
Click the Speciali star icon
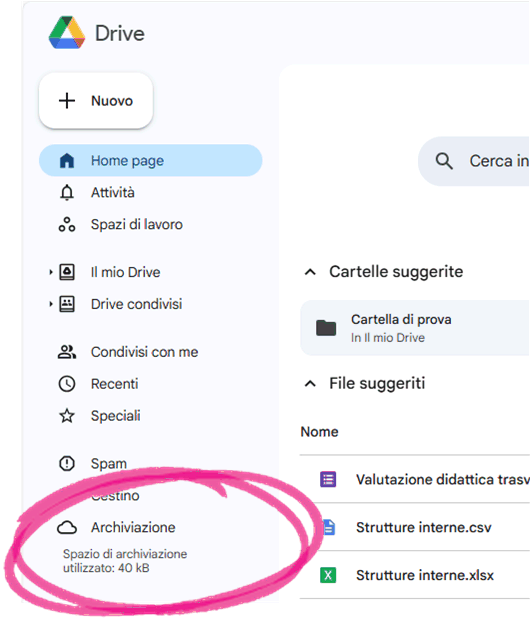[x=67, y=416]
